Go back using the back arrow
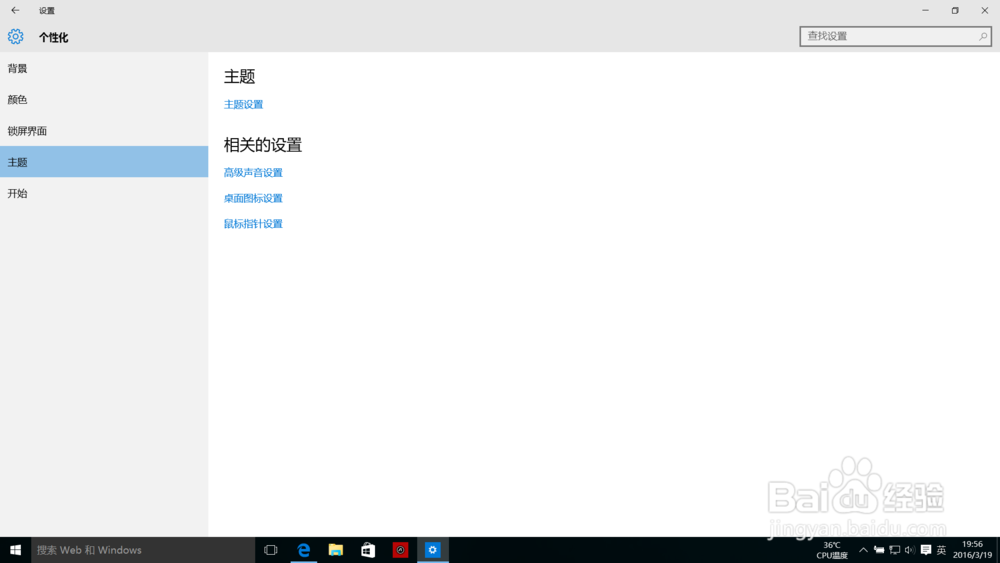 click(x=15, y=10)
